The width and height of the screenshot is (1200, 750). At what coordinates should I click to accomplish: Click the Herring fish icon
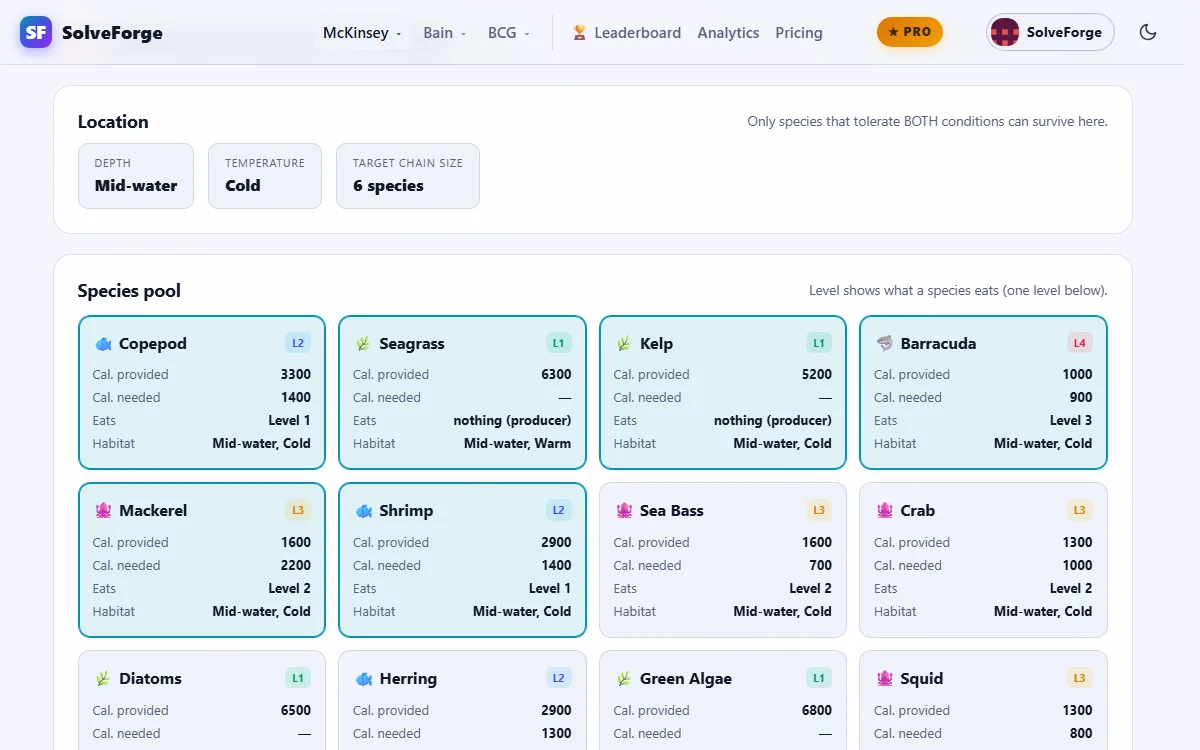pyautogui.click(x=363, y=678)
